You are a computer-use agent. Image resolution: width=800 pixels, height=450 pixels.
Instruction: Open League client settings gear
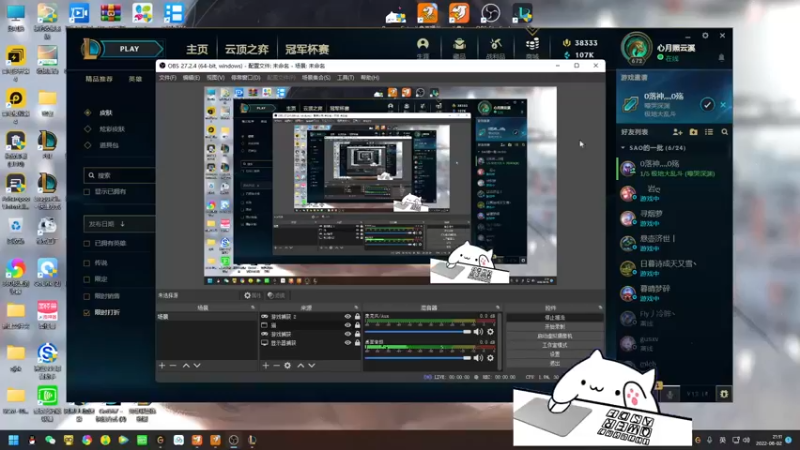coord(705,36)
